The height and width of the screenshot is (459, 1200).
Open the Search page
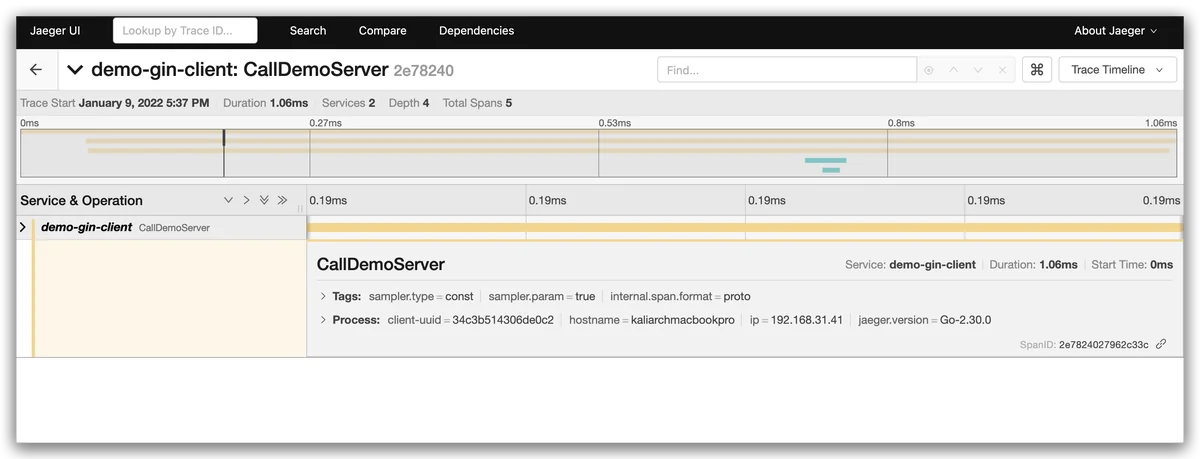pyautogui.click(x=308, y=31)
